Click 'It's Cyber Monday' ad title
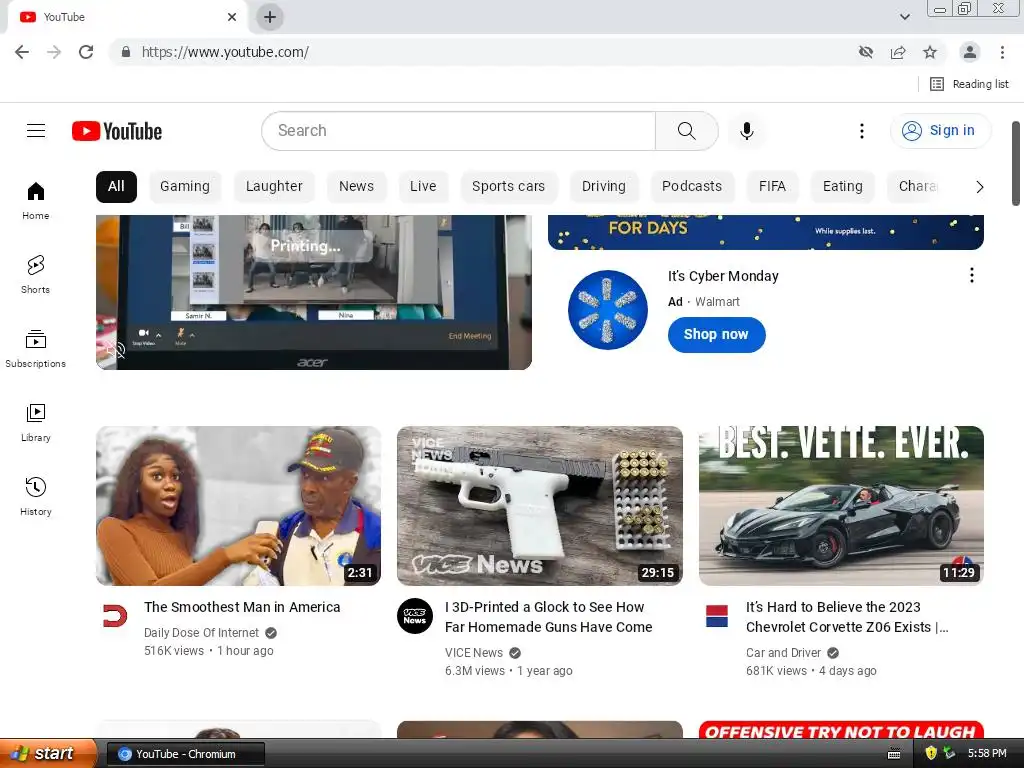The image size is (1024, 768). tap(723, 276)
